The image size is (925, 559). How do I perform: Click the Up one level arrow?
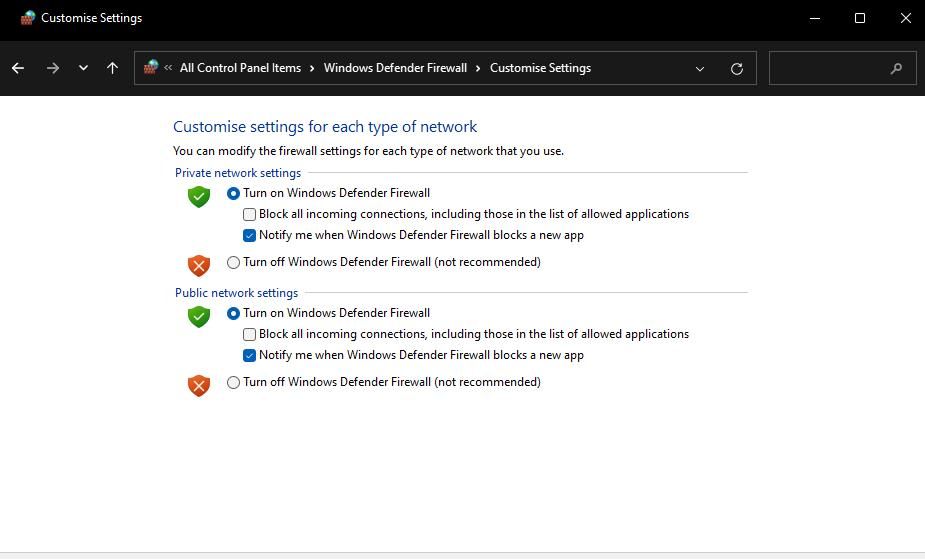pyautogui.click(x=112, y=68)
